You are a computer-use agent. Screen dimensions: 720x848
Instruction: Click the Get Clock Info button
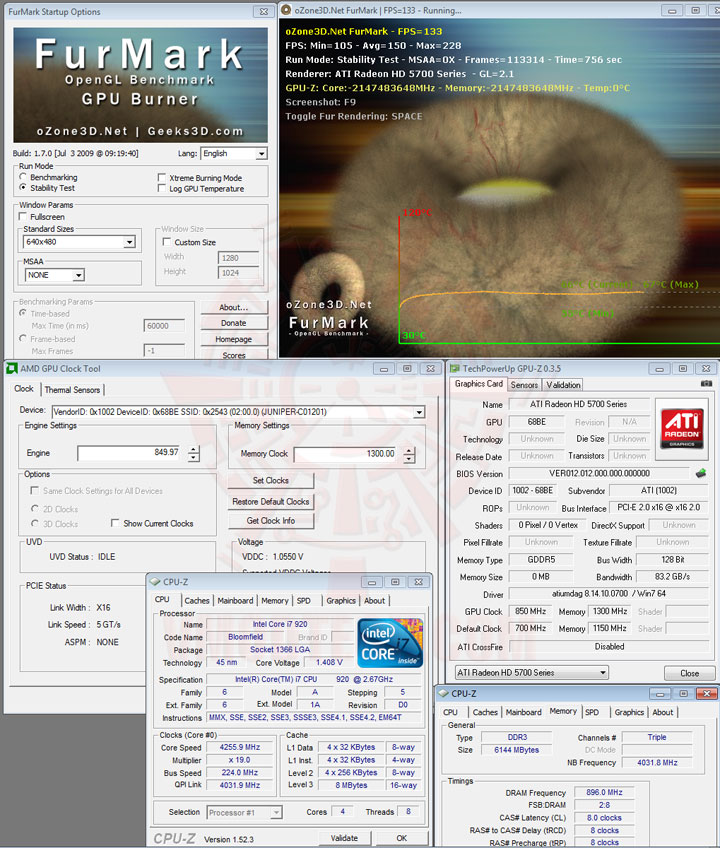point(270,520)
